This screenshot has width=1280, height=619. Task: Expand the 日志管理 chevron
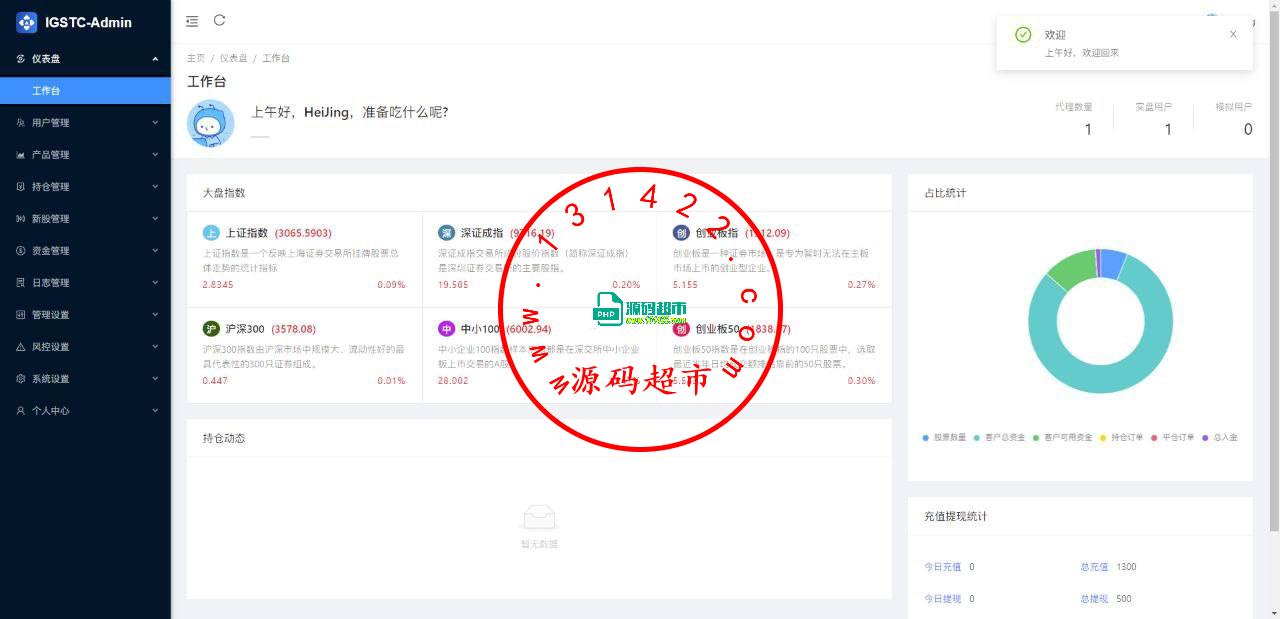point(155,283)
